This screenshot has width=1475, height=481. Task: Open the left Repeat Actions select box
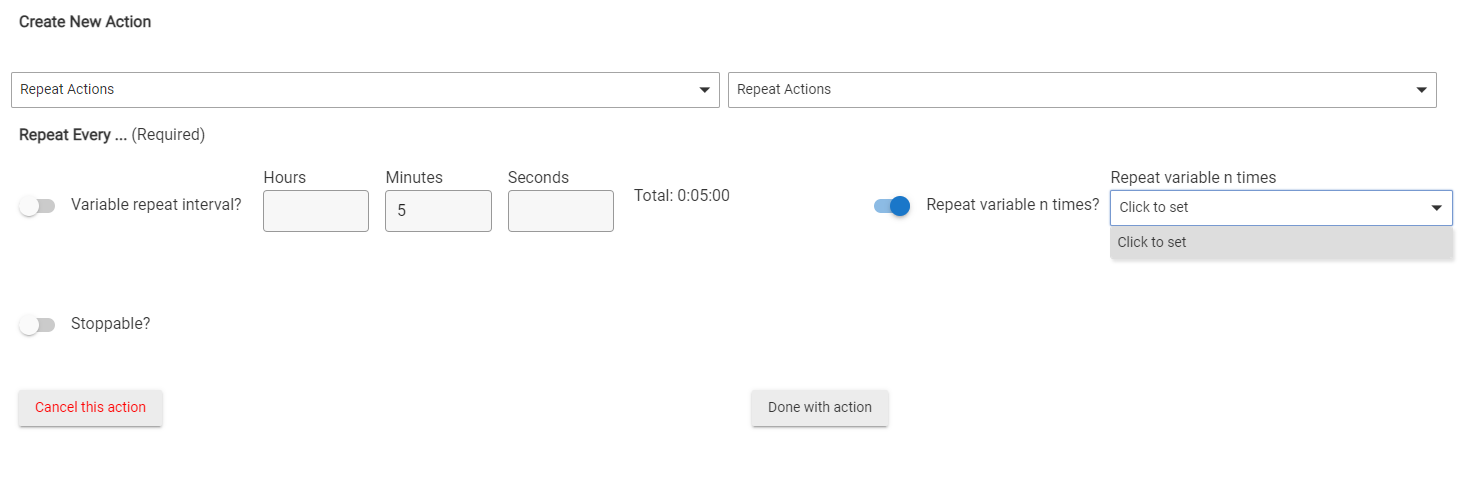point(365,90)
